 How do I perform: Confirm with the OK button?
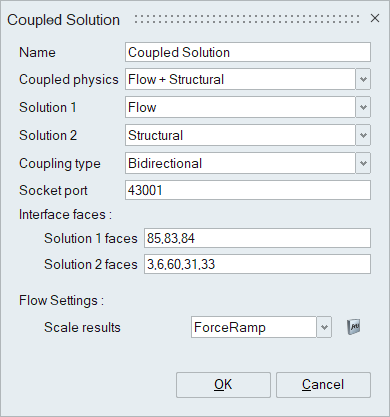[223, 385]
